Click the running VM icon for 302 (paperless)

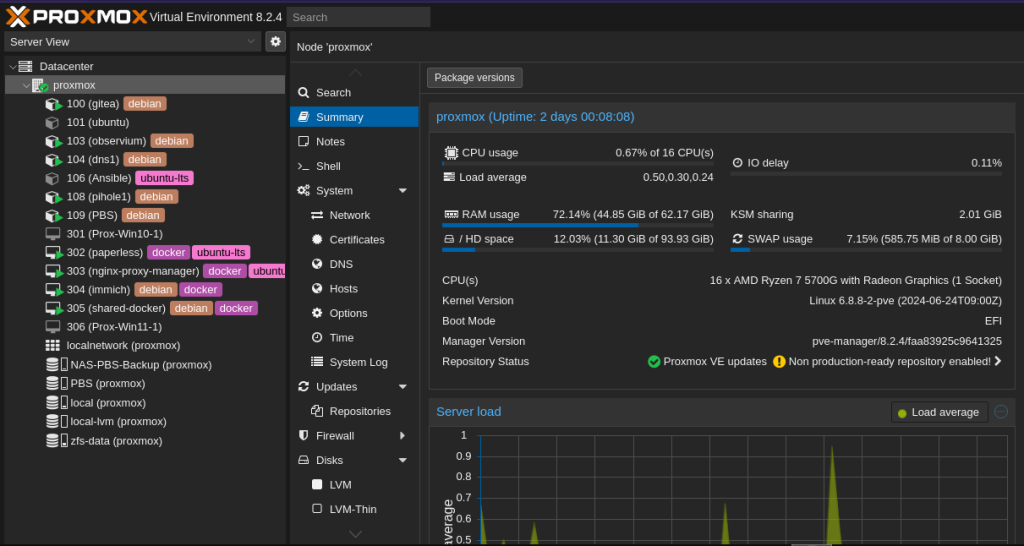coord(53,253)
